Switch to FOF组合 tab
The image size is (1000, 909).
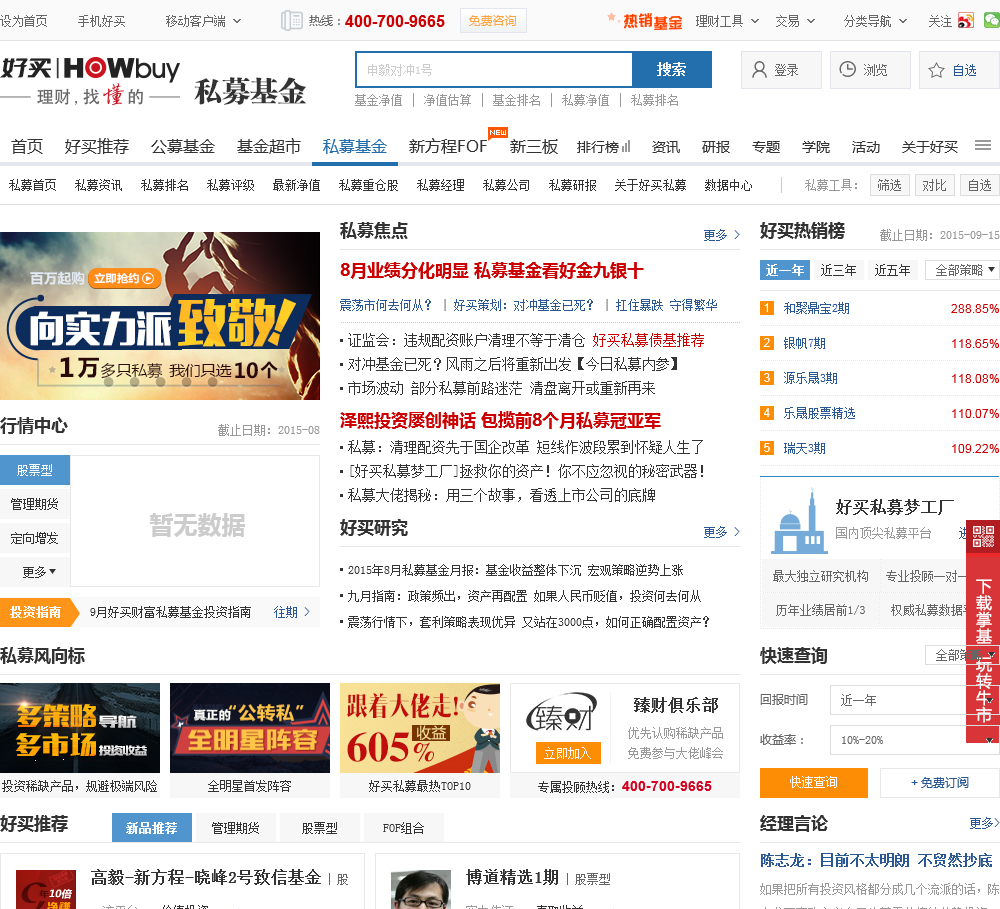click(x=403, y=827)
